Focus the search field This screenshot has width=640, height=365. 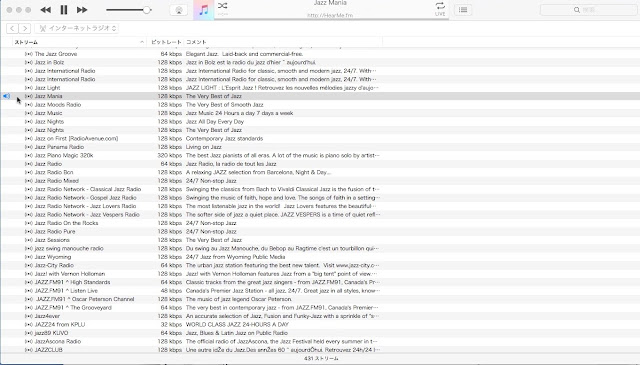588,10
